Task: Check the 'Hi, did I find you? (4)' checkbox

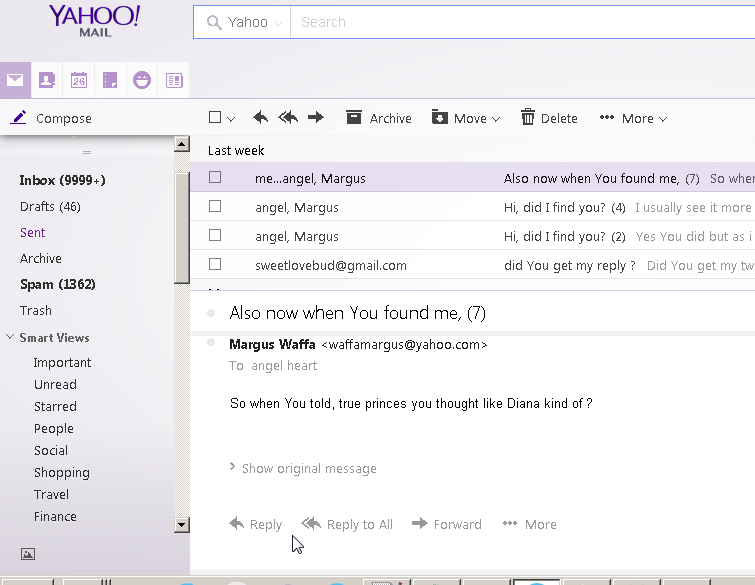Action: [x=215, y=206]
